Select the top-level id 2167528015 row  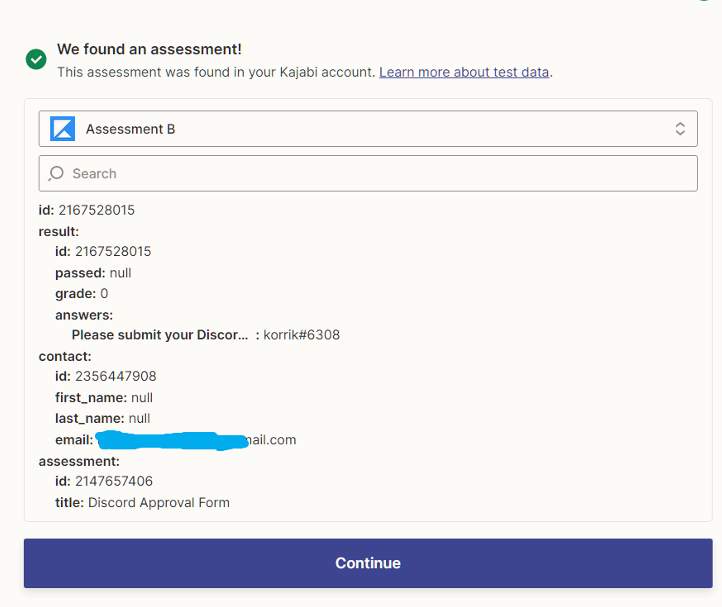87,210
